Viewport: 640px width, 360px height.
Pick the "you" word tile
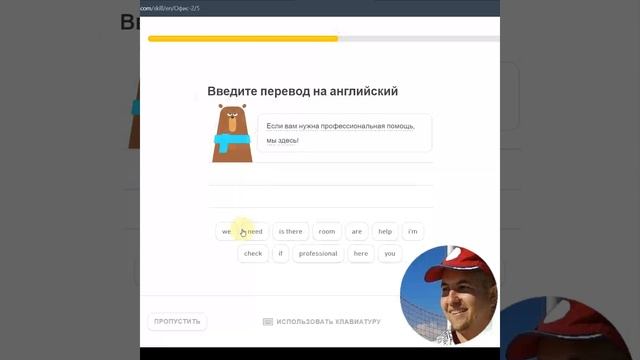[390, 253]
